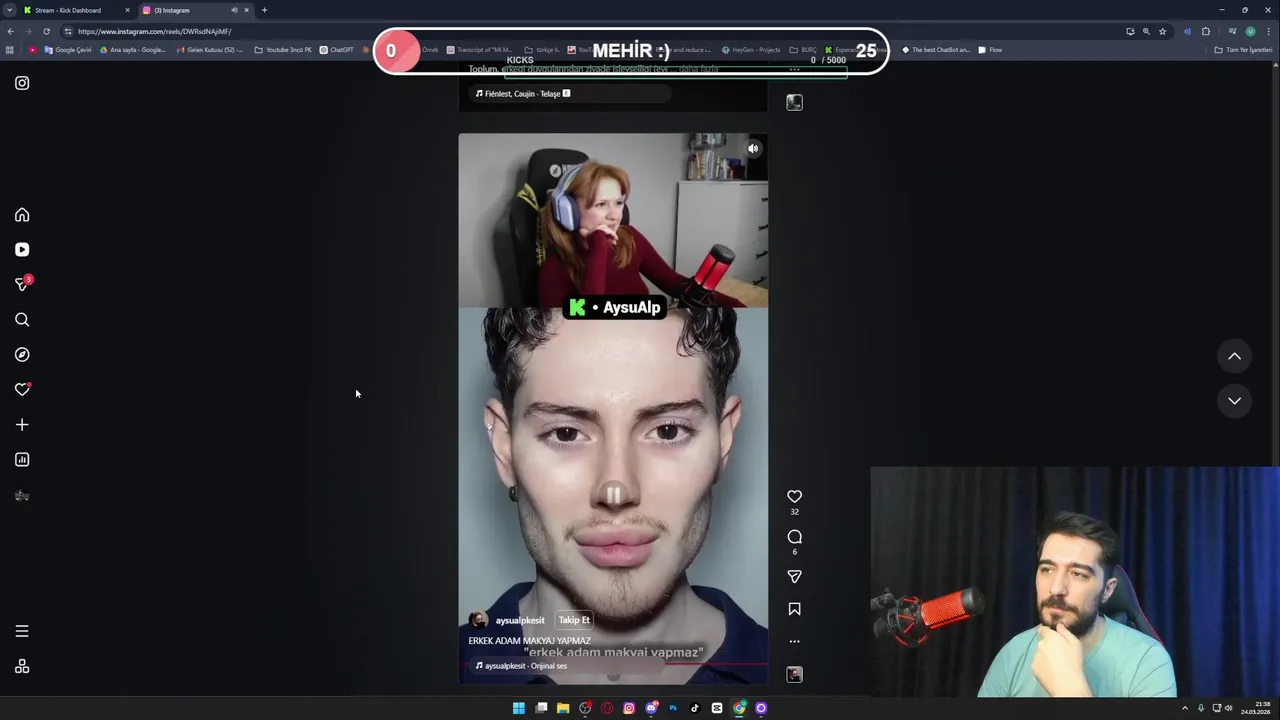
Task: Open the ChatGPT bookmark
Action: click(336, 50)
